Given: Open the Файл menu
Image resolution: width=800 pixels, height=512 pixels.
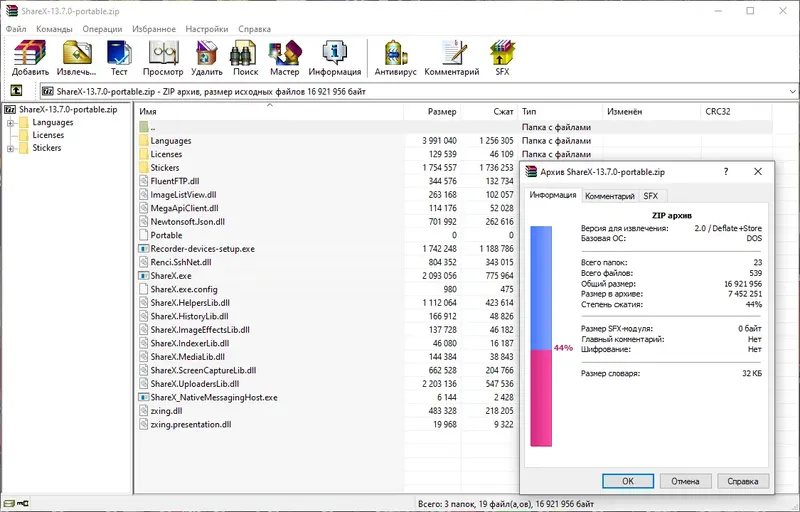Looking at the screenshot, I should [16, 29].
